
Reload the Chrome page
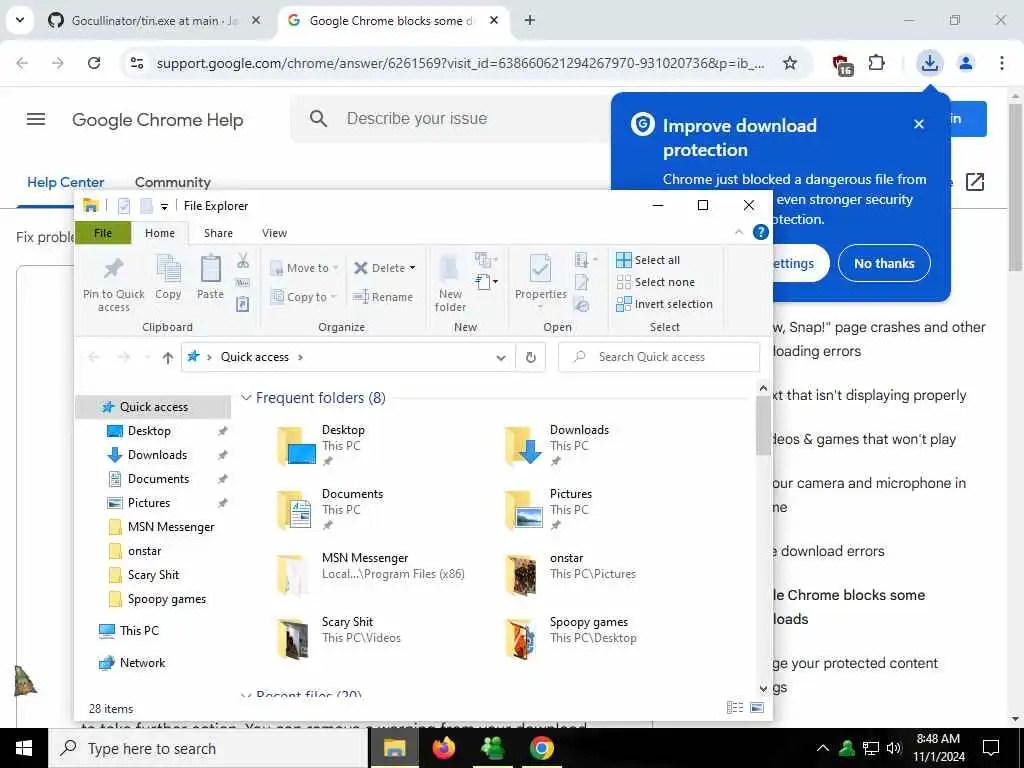(94, 63)
